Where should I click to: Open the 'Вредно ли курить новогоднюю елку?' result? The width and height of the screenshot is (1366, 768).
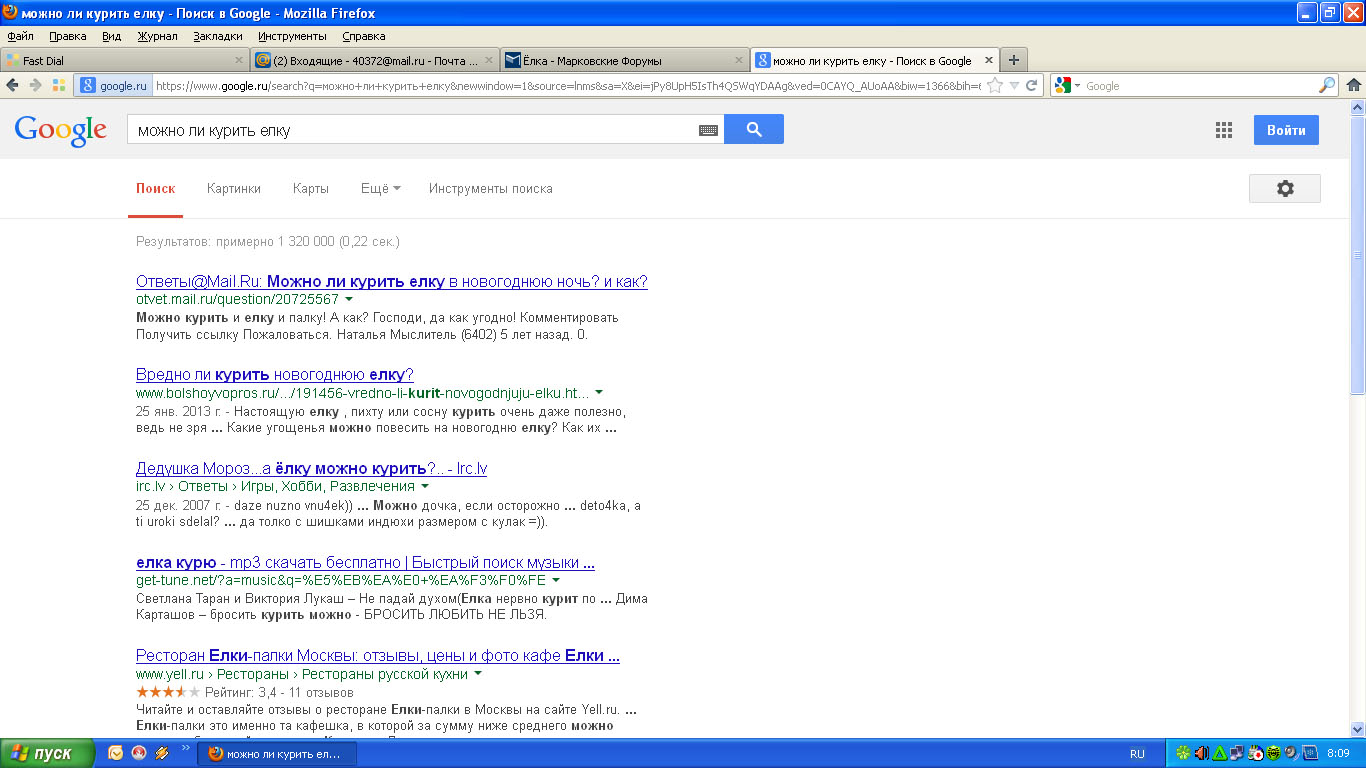click(x=274, y=375)
